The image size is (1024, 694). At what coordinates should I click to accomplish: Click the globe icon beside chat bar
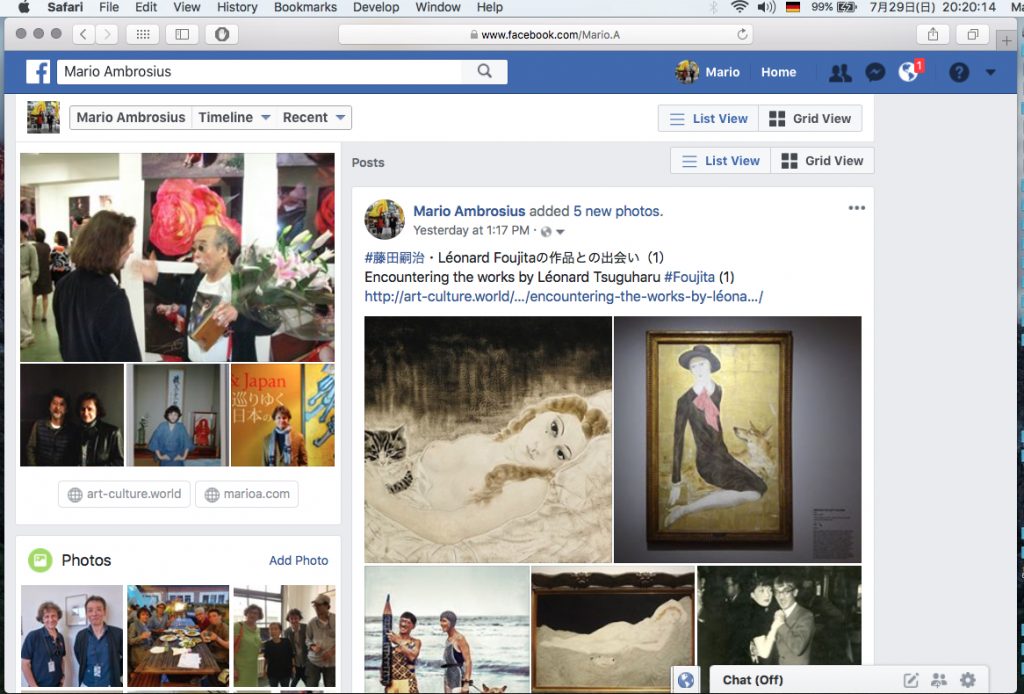[686, 680]
